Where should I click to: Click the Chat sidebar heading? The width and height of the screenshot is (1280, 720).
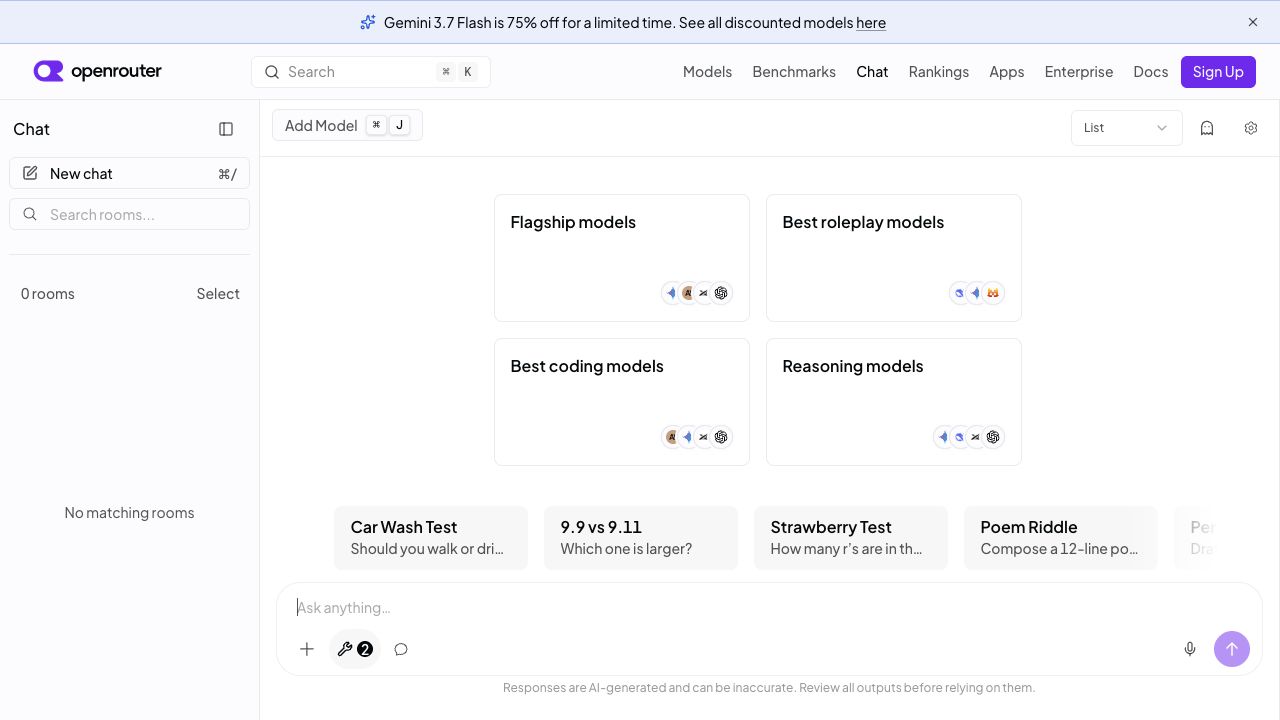31,129
